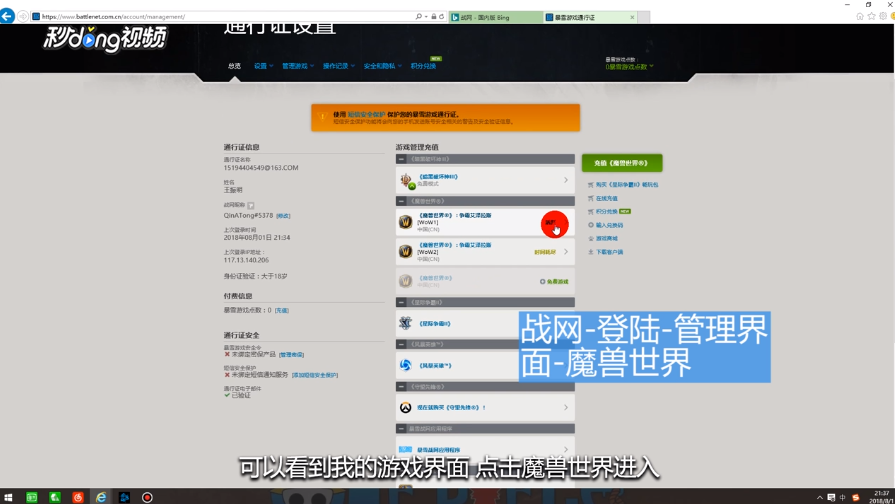Screen dimensions: 895x504
Task: Expand the 暴雪游戏点数 balance dropdown
Action: (x=630, y=67)
